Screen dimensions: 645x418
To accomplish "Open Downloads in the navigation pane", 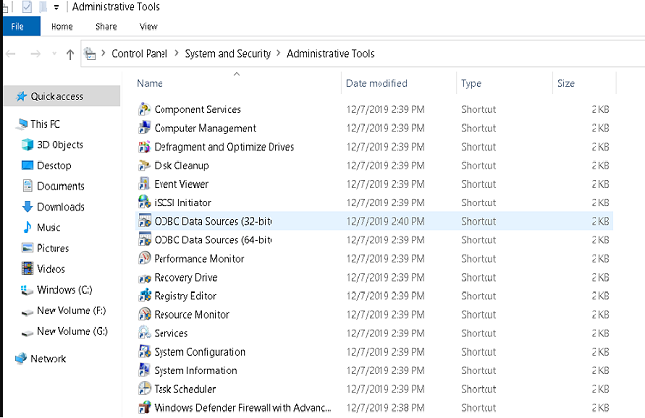I will [53, 207].
